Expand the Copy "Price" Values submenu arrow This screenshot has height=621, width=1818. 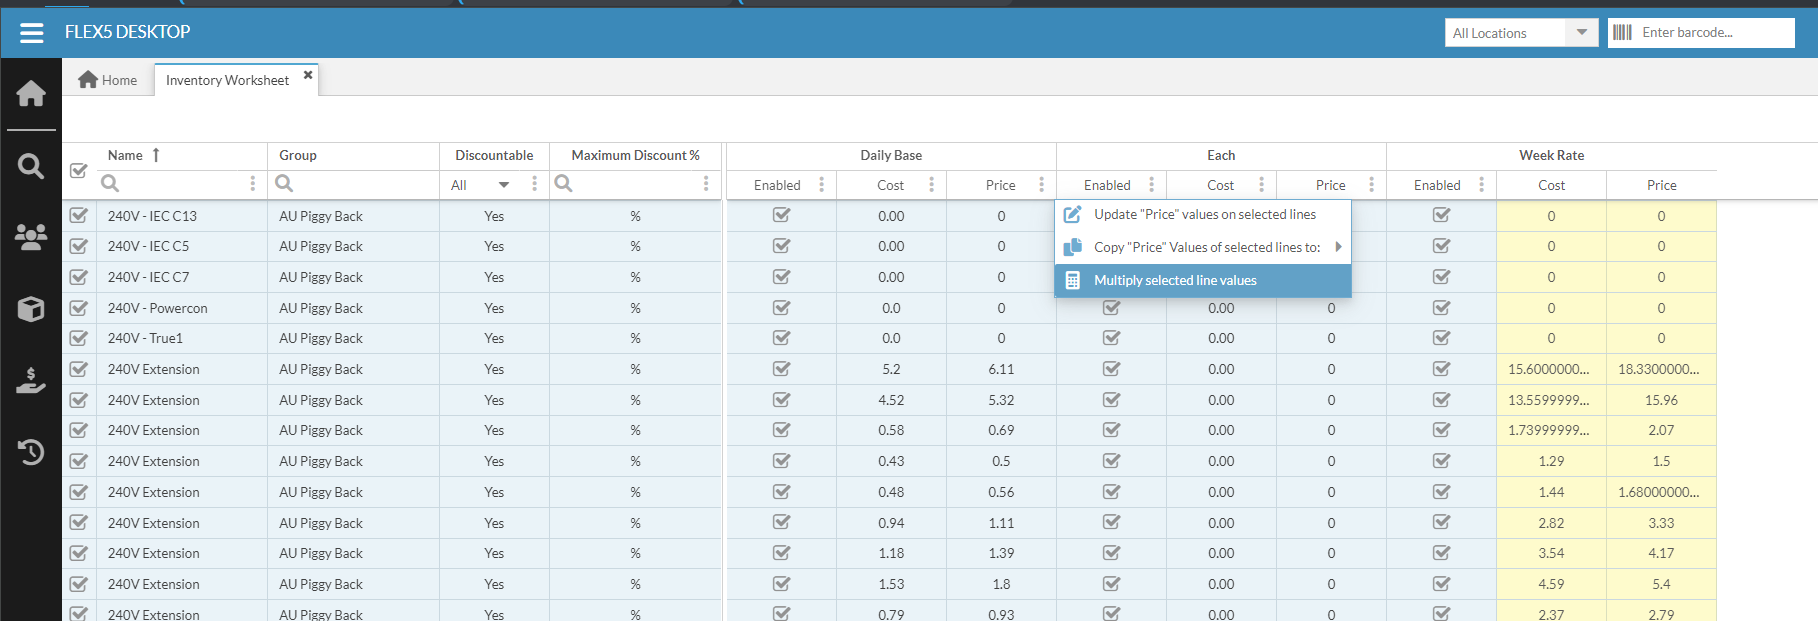click(1338, 247)
